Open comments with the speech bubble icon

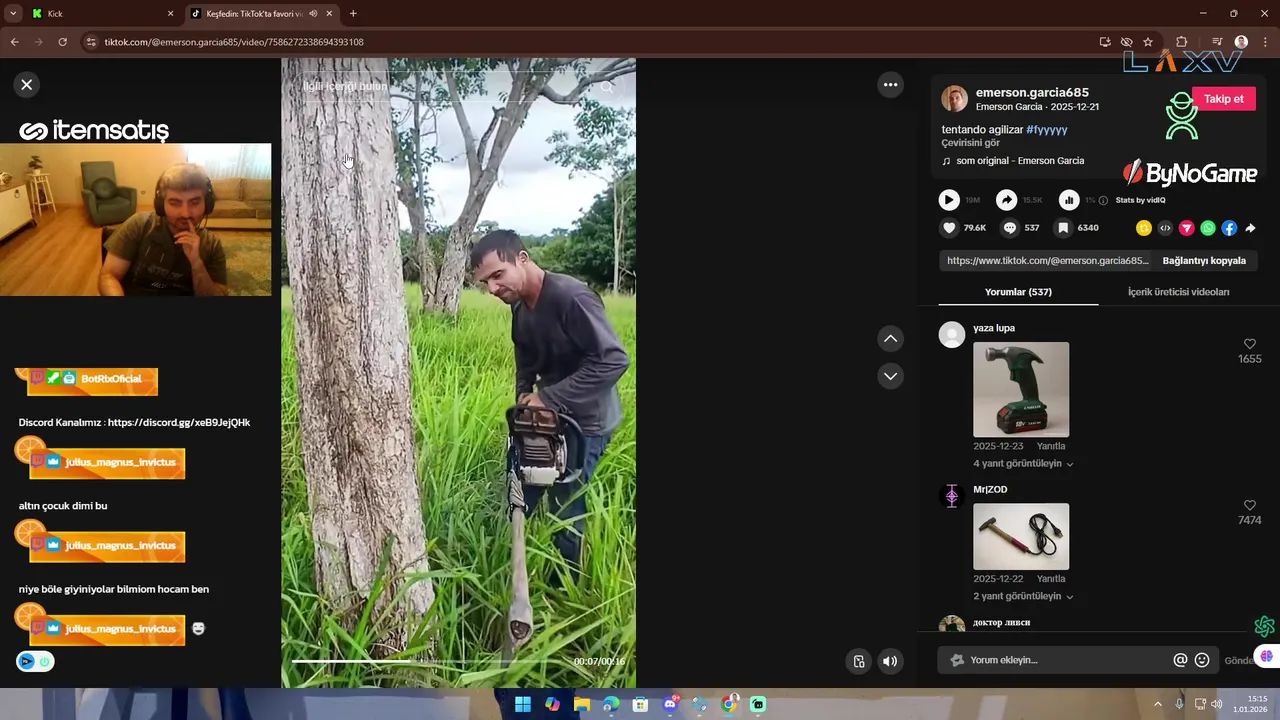click(1010, 228)
